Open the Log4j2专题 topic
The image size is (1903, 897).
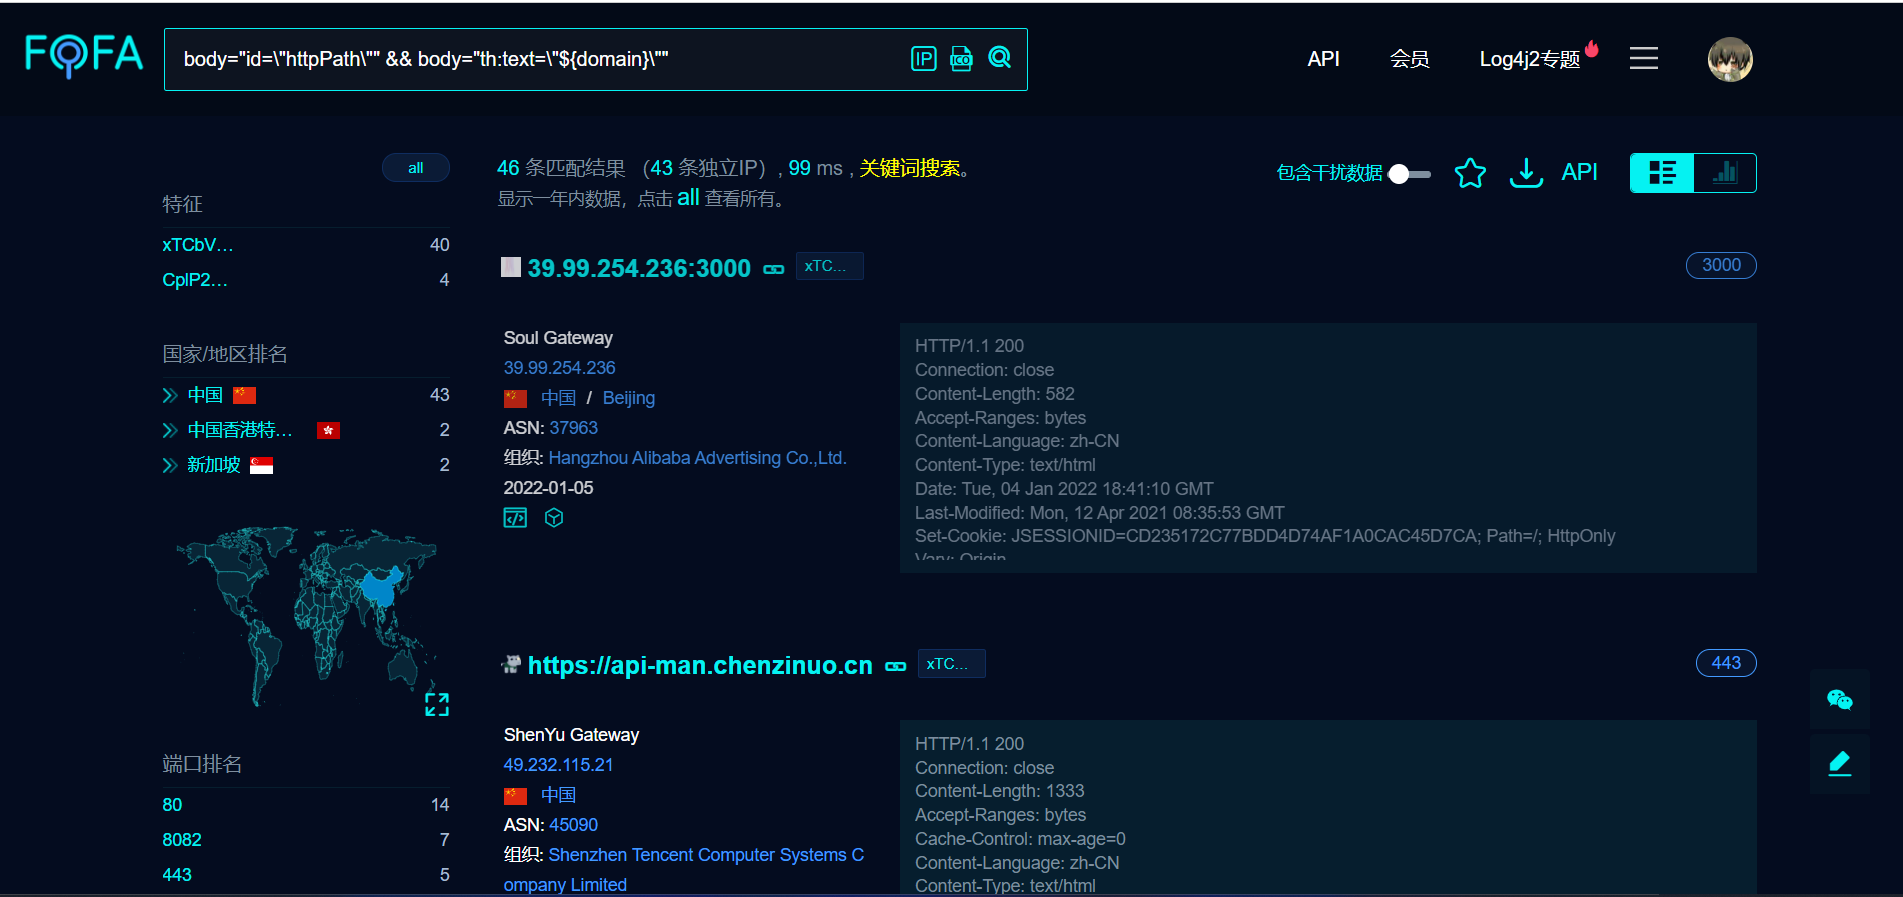click(1530, 59)
